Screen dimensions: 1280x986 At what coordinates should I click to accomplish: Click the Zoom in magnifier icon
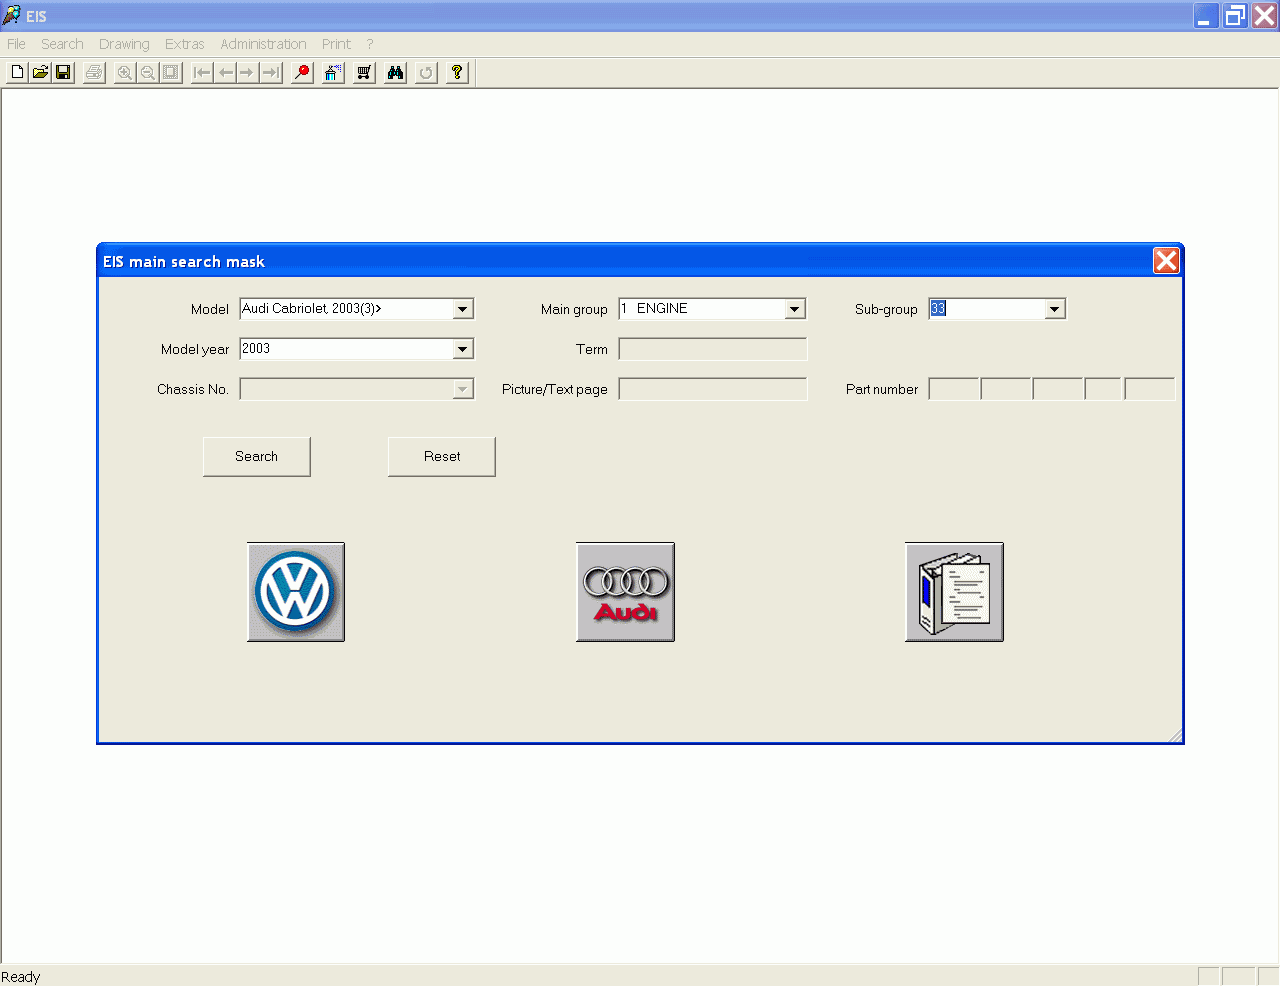(125, 72)
